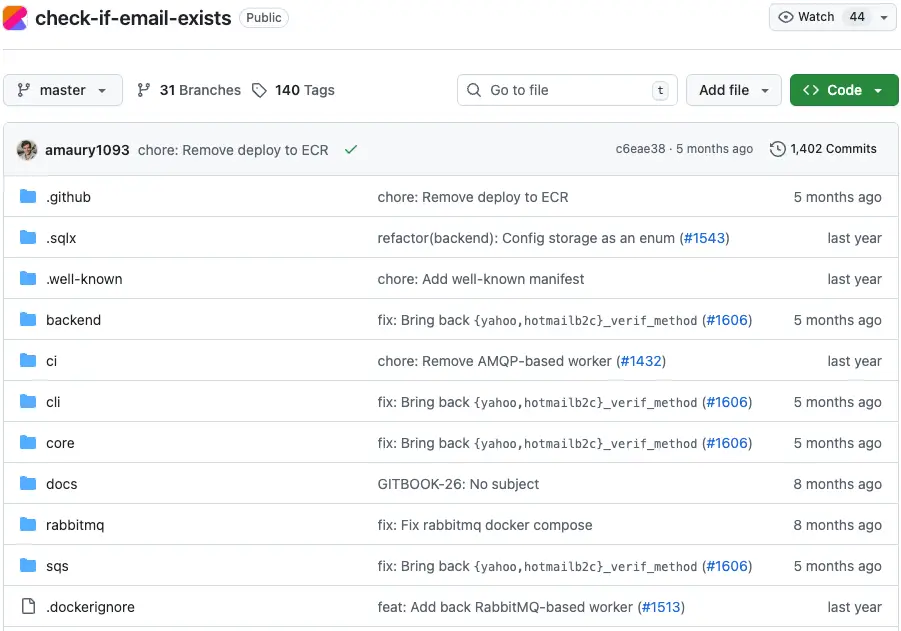Image resolution: width=901 pixels, height=631 pixels.
Task: Open the amaury1093 username link
Action: pyautogui.click(x=87, y=150)
